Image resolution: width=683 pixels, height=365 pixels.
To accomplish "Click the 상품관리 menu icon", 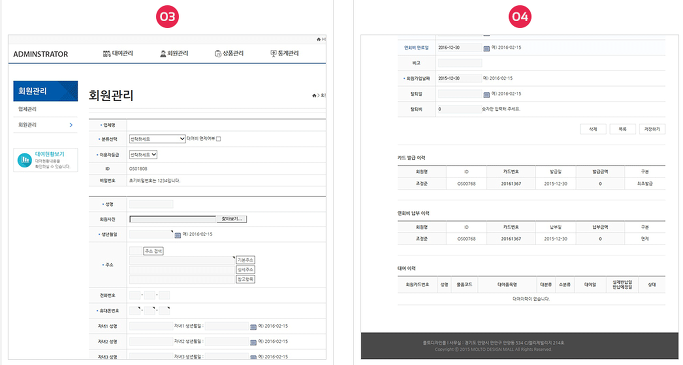I will point(218,54).
